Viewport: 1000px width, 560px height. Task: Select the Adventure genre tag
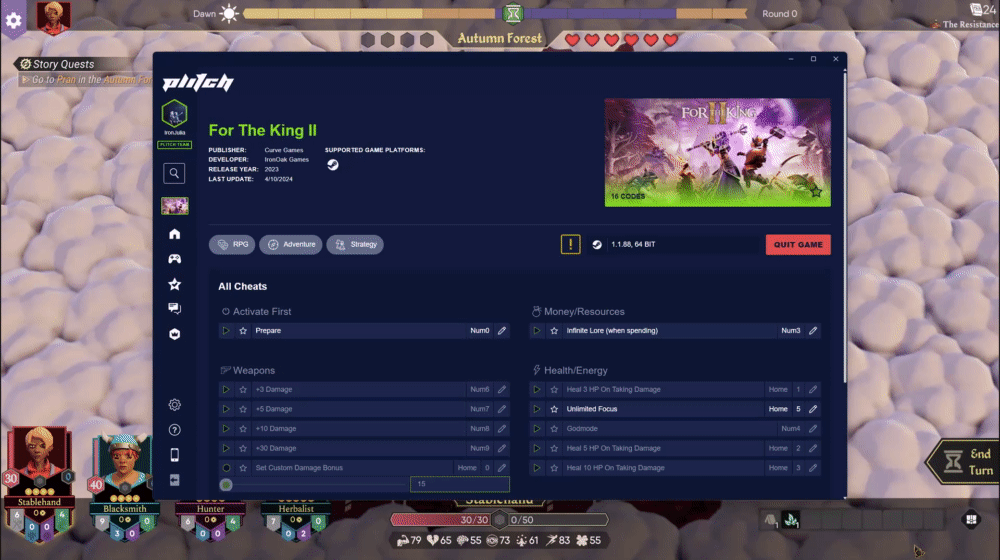(291, 244)
